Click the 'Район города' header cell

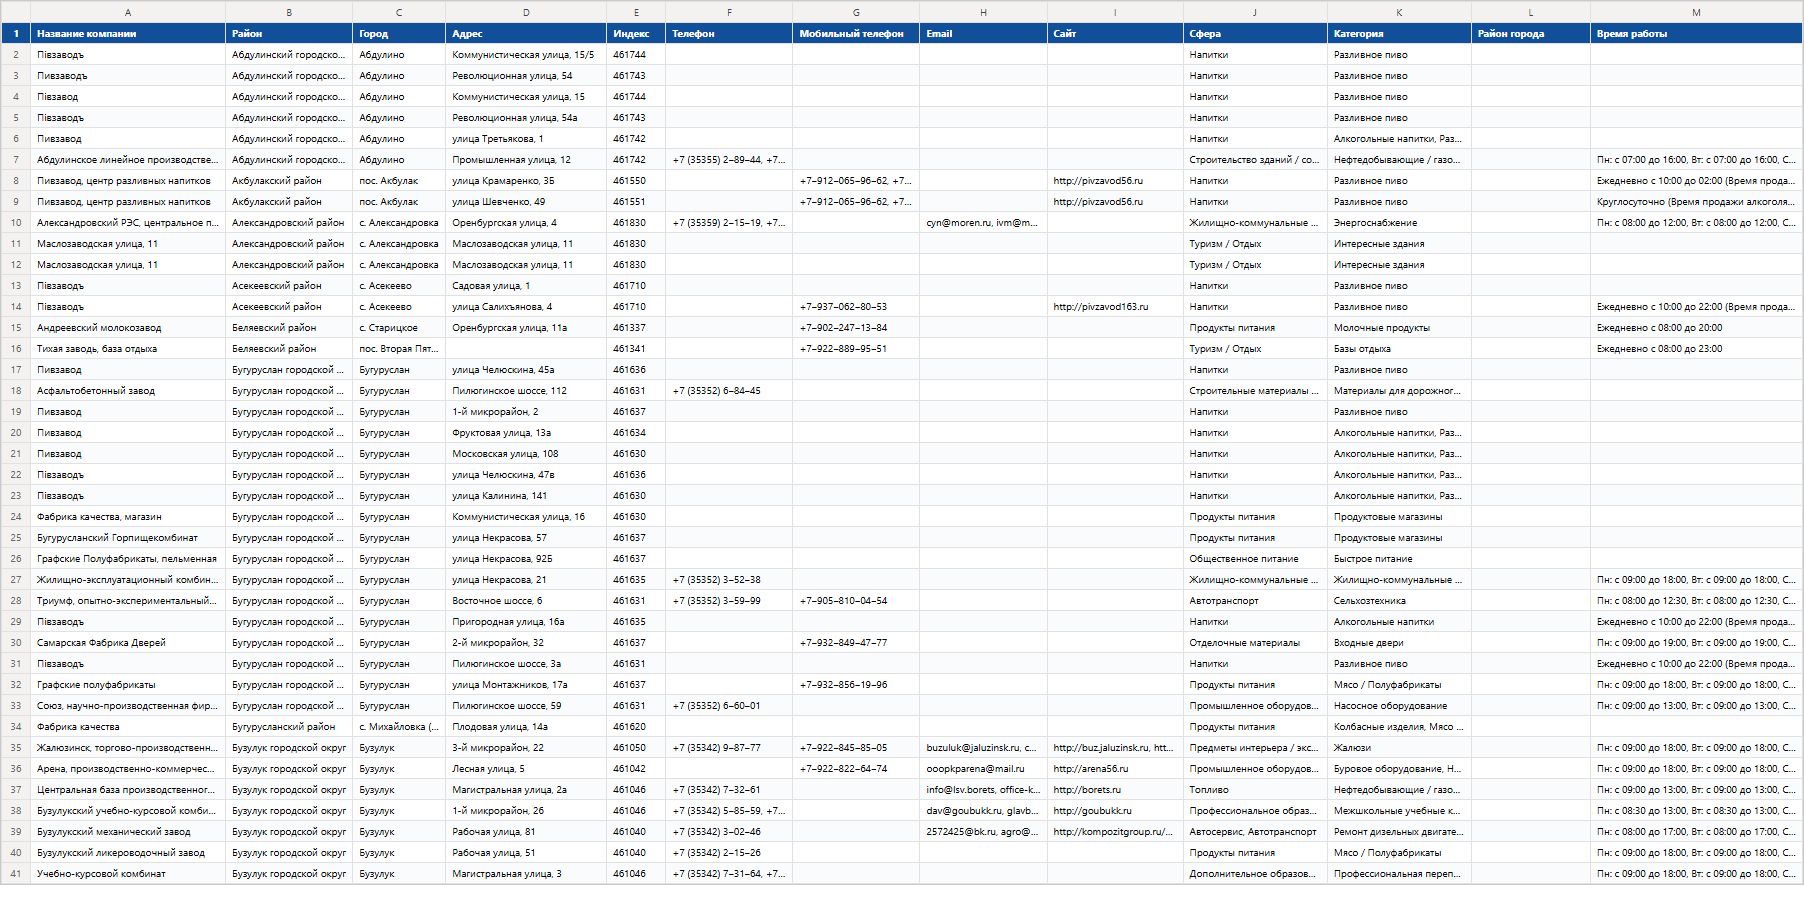pyautogui.click(x=1531, y=34)
